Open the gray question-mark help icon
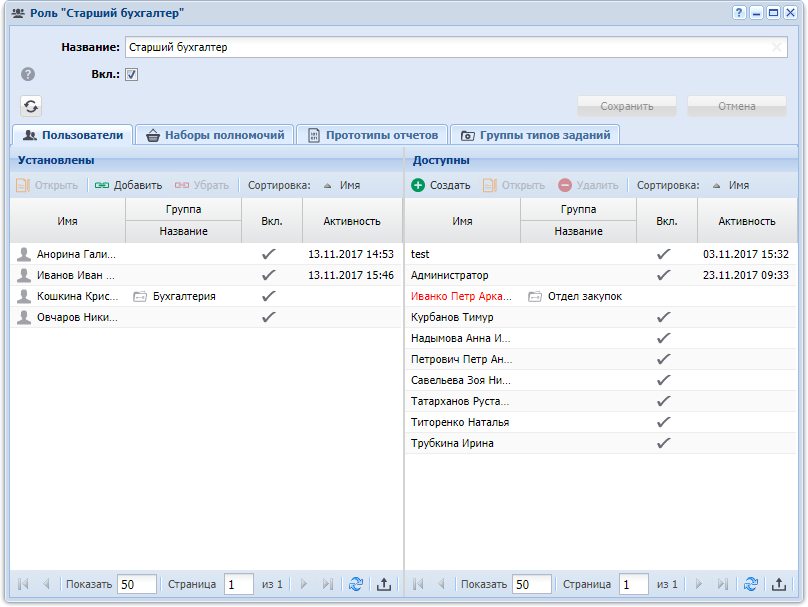Viewport: 808px width, 607px height. click(28, 74)
